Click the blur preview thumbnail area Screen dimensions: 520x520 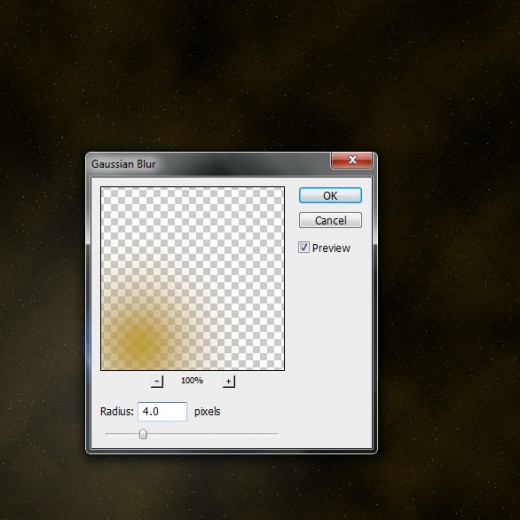(x=192, y=278)
